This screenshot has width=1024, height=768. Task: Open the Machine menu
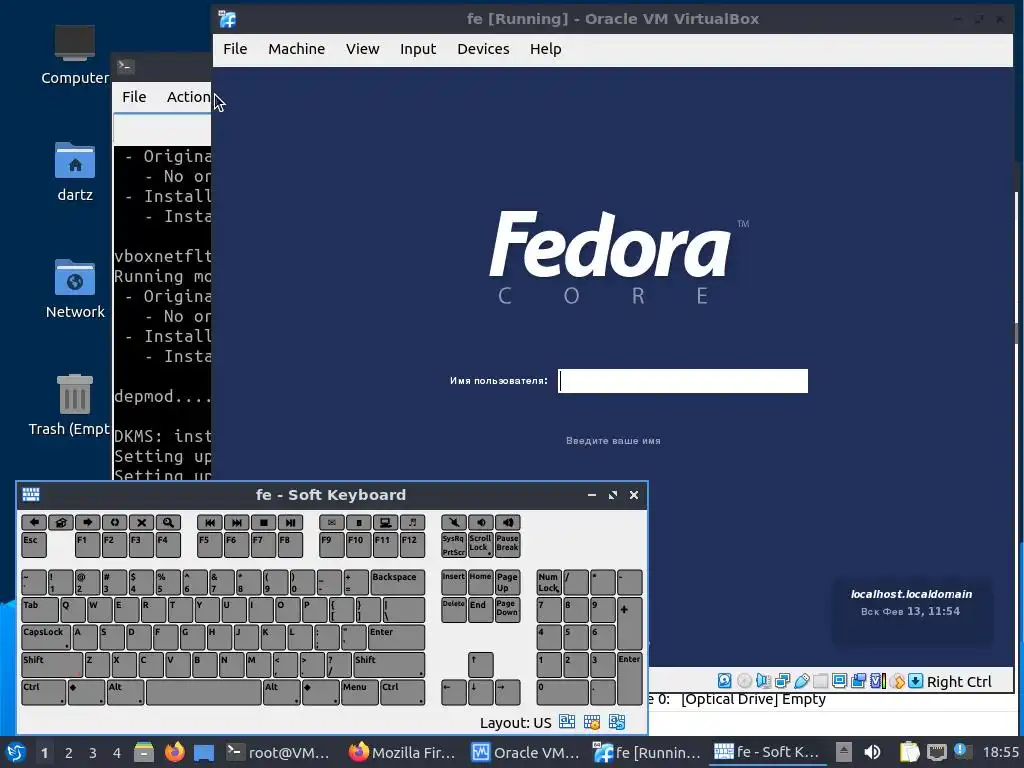[x=296, y=49]
